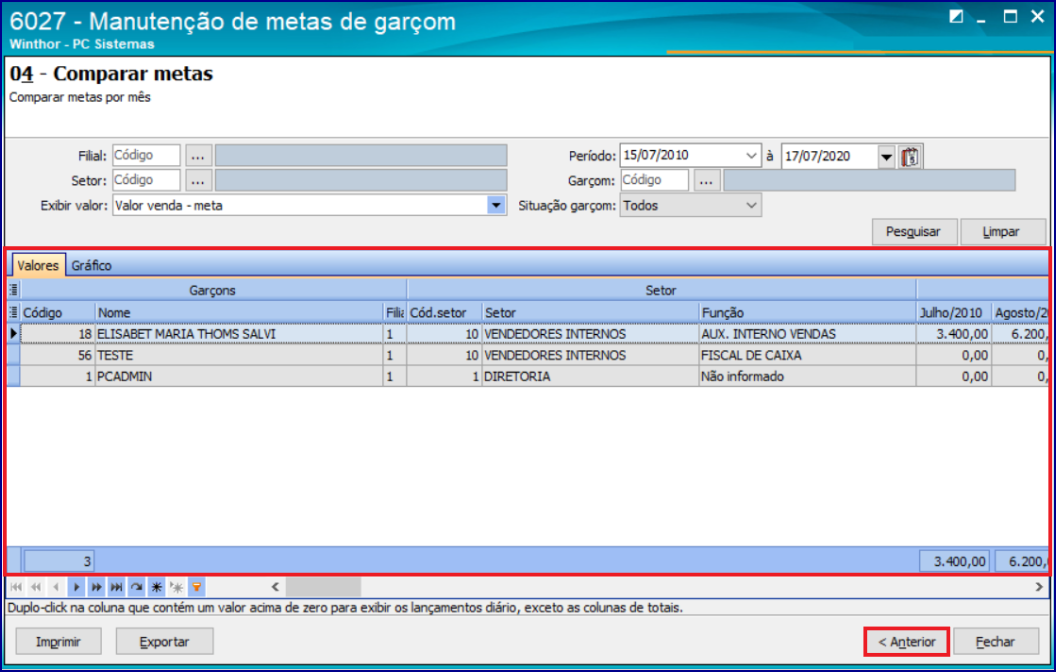Select the AUX. INTERNO VENDAS cell
Image resolution: width=1056 pixels, height=672 pixels.
(x=807, y=334)
